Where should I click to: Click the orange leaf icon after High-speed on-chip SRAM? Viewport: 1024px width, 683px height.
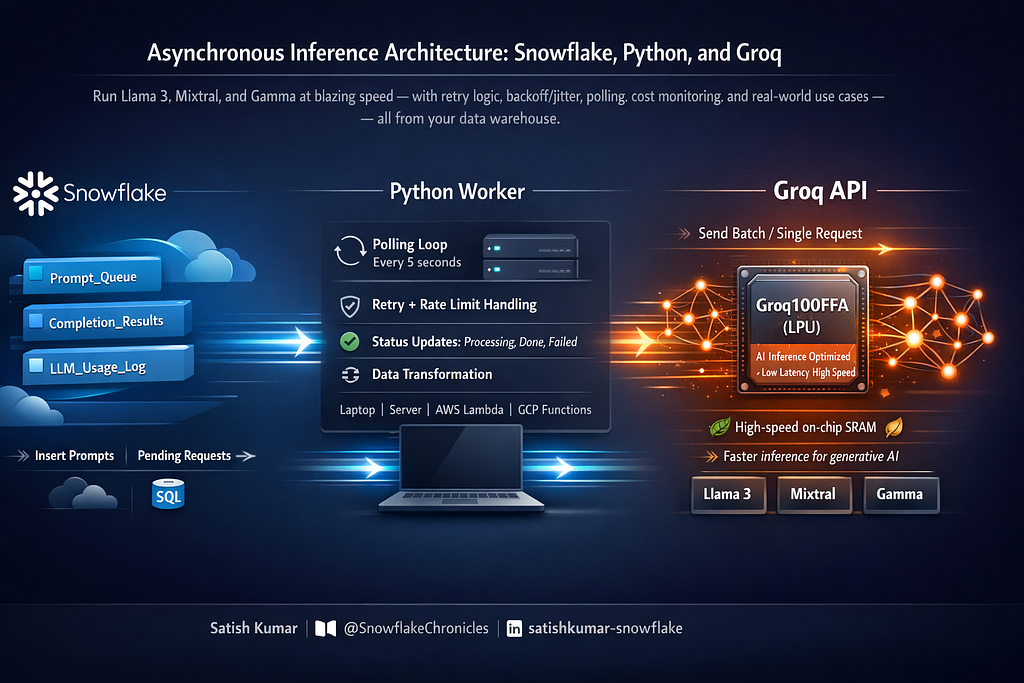(894, 427)
